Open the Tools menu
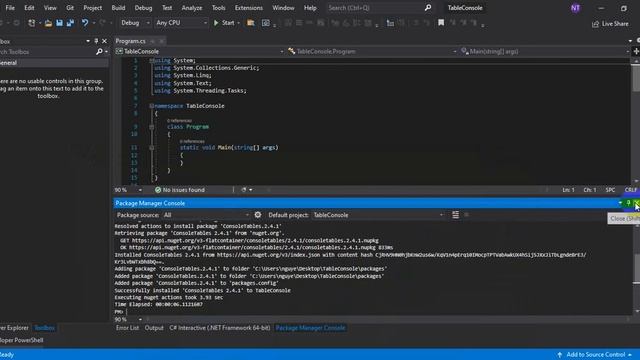 click(x=218, y=8)
